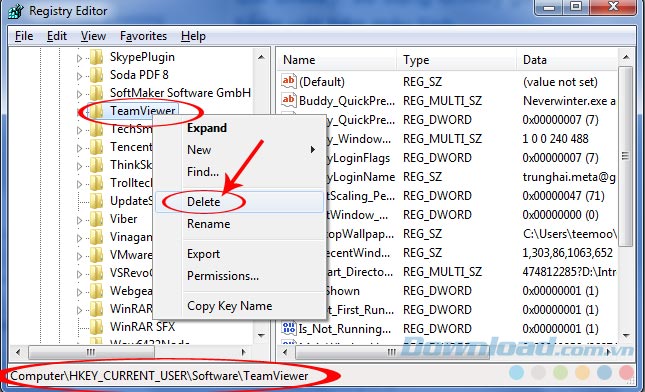
Task: Open the File menu
Action: 24,36
